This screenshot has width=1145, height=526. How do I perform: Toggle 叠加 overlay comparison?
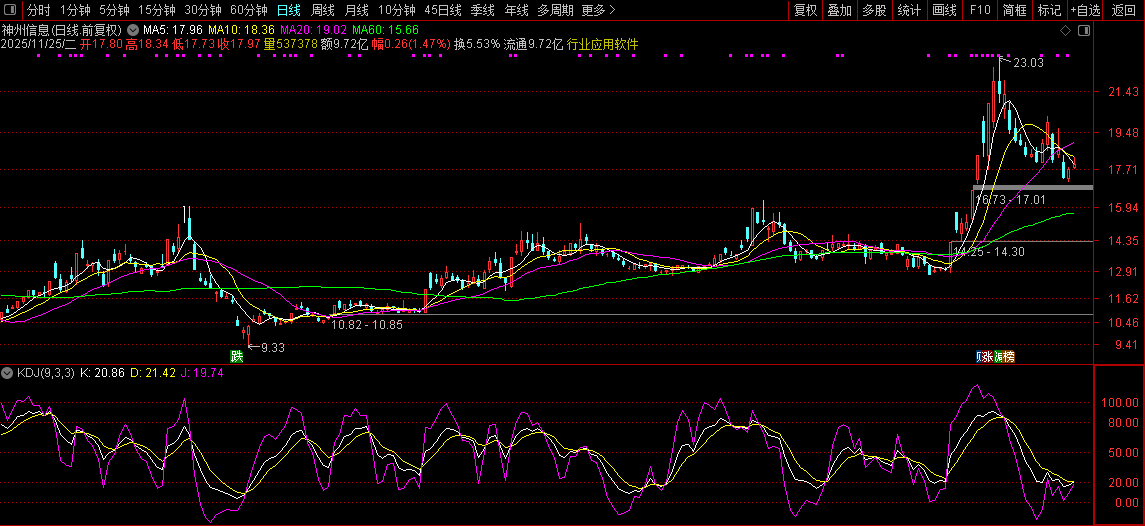[x=839, y=10]
